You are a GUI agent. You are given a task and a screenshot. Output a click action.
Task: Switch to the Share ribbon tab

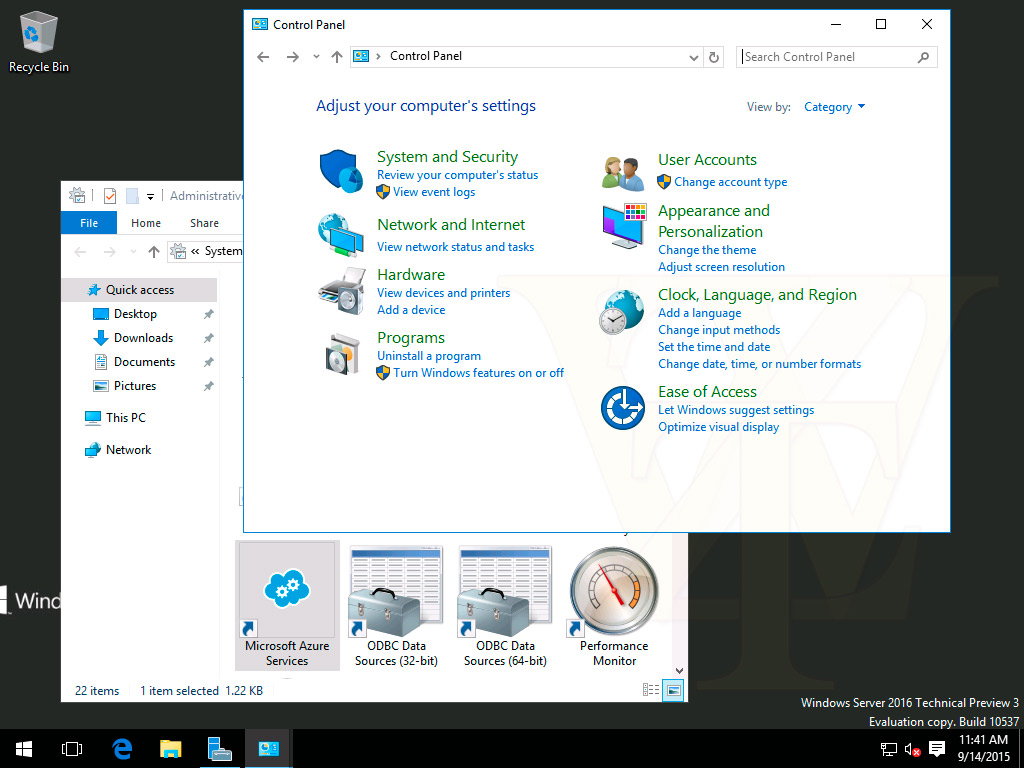point(204,223)
